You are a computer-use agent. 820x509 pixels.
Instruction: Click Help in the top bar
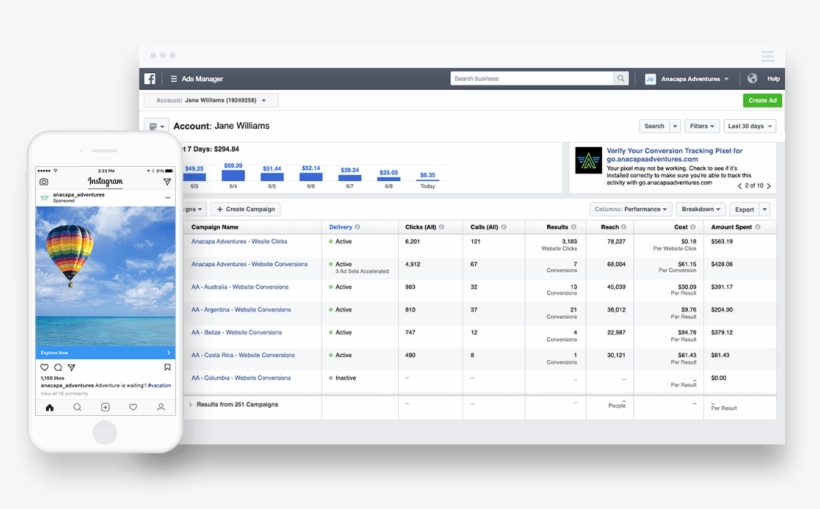point(773,79)
